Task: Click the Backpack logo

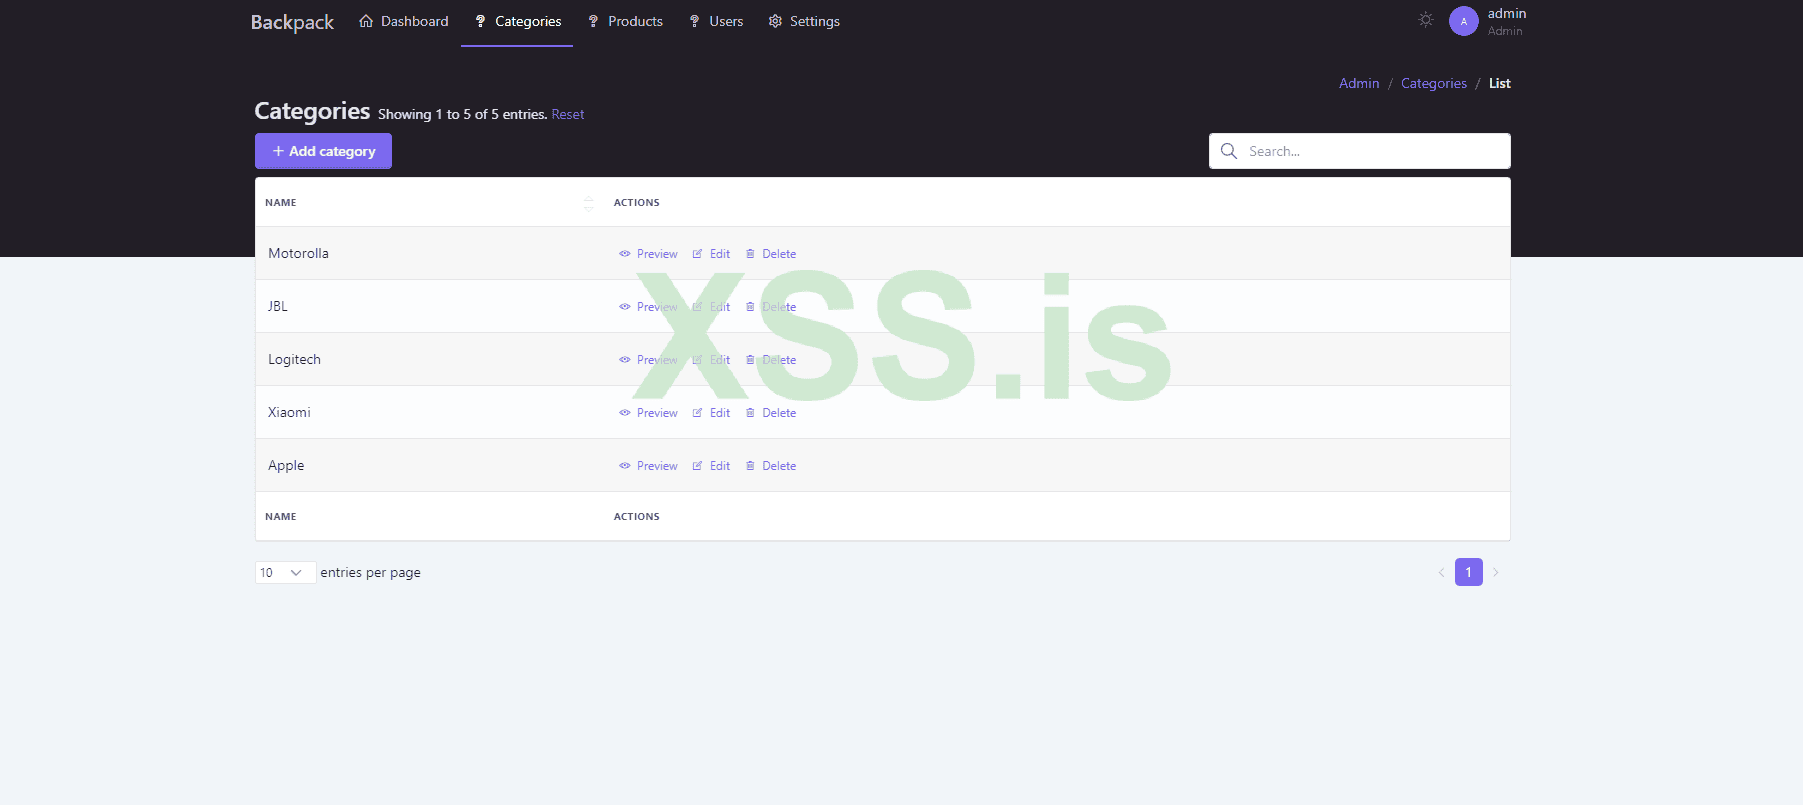Action: point(292,22)
